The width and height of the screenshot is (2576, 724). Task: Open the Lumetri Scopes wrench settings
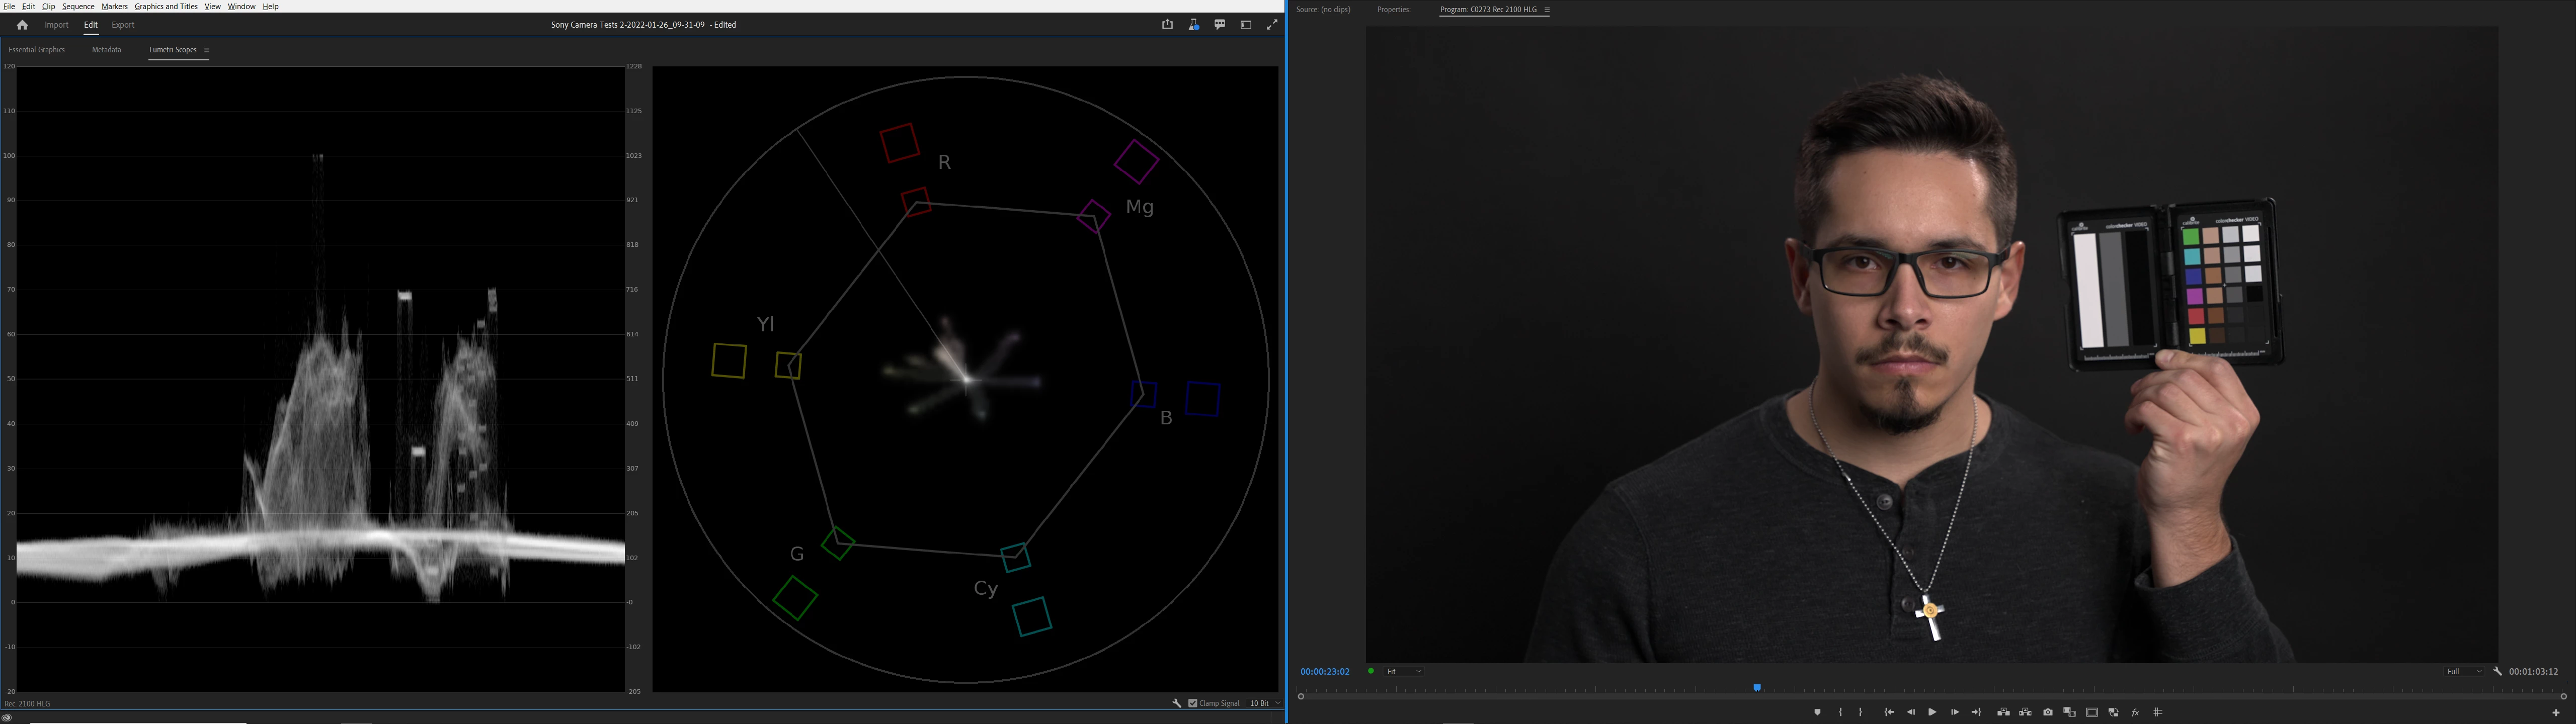1177,703
